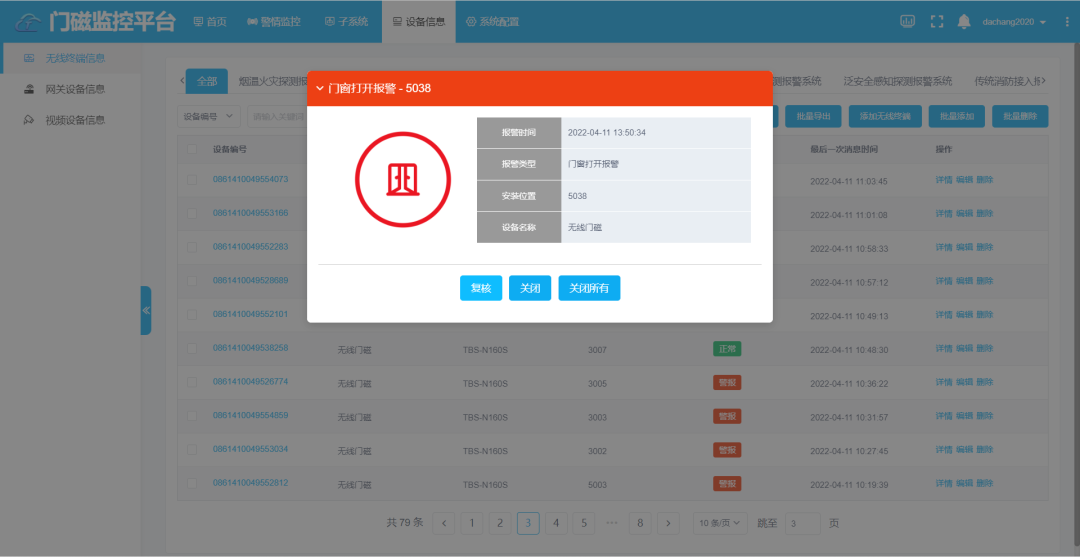Viewport: 1080px width, 557px height.
Task: Go to next page arrow in pagination
Action: pos(669,523)
